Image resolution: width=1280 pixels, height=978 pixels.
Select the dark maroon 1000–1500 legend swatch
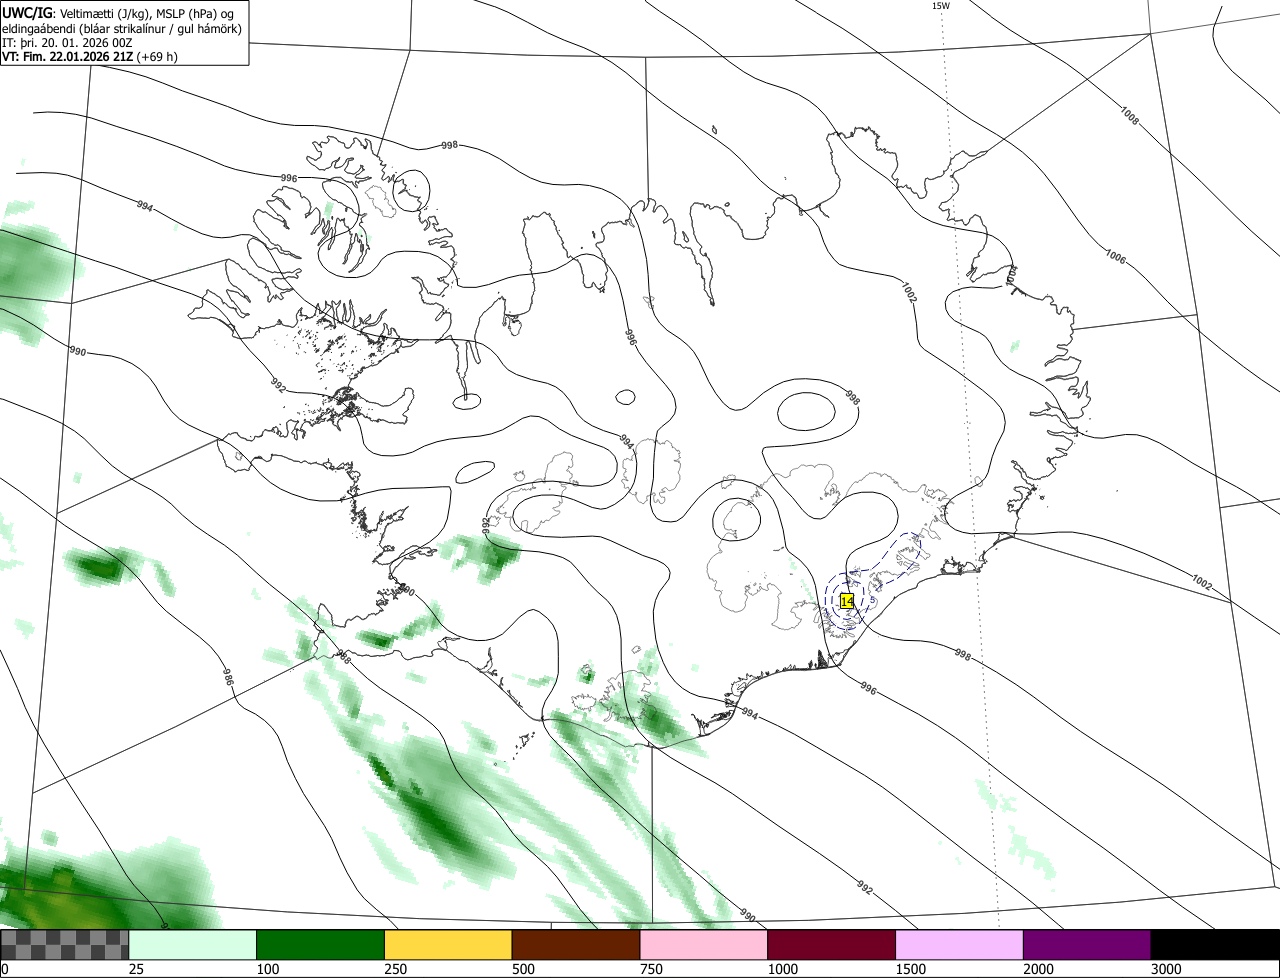832,945
